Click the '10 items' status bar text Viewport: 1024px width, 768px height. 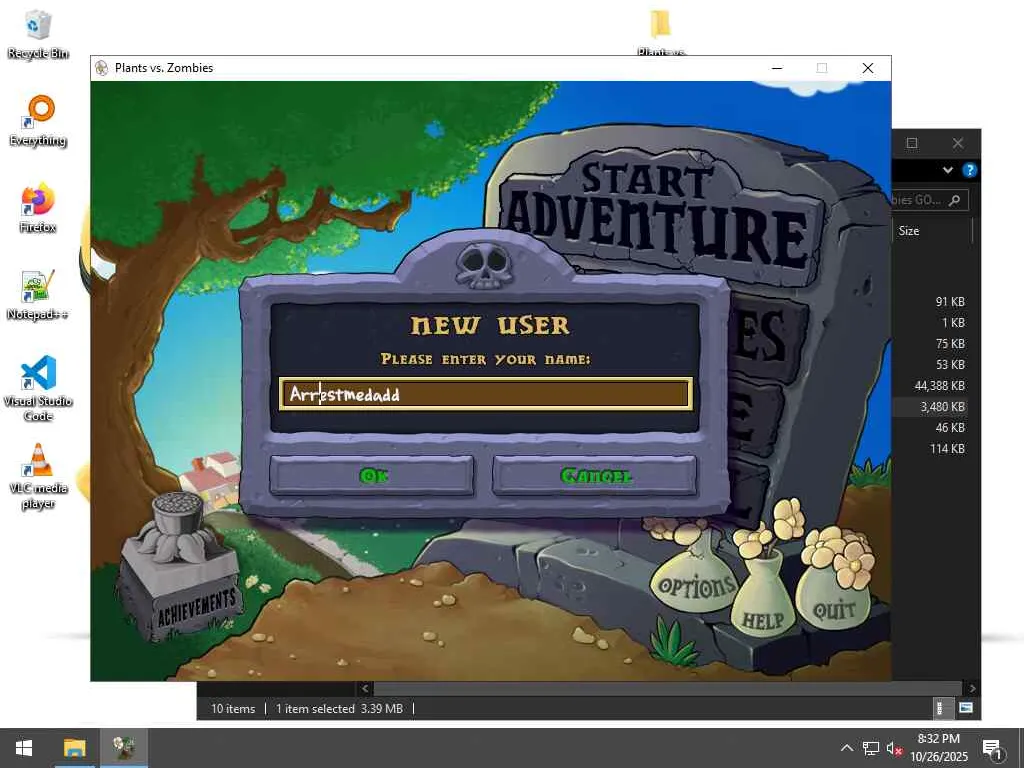pyautogui.click(x=233, y=709)
